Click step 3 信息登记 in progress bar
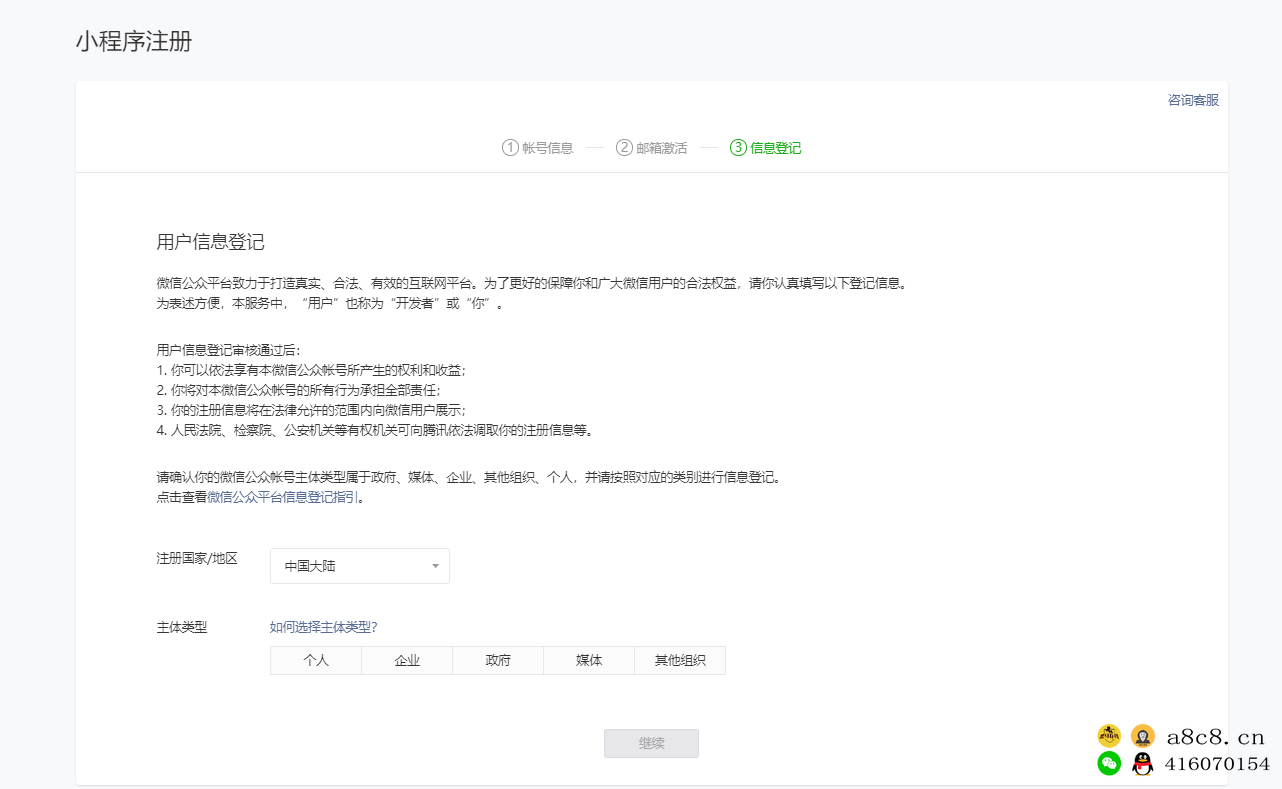 (x=765, y=148)
